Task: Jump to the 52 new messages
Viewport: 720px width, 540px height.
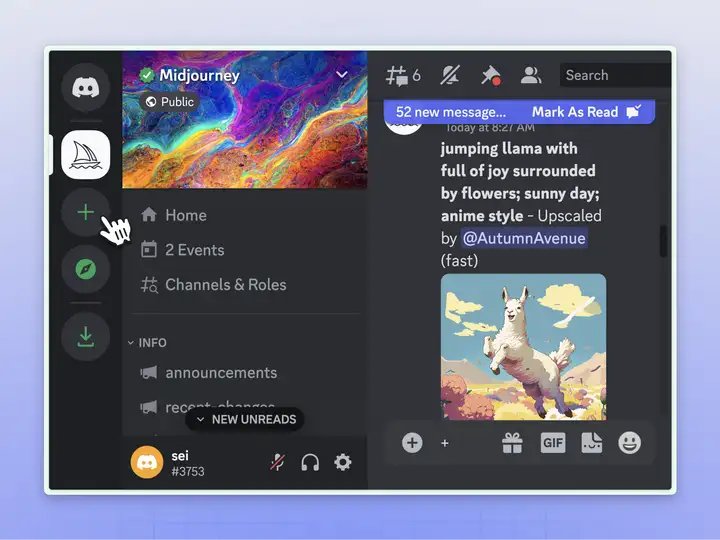Action: 451,112
